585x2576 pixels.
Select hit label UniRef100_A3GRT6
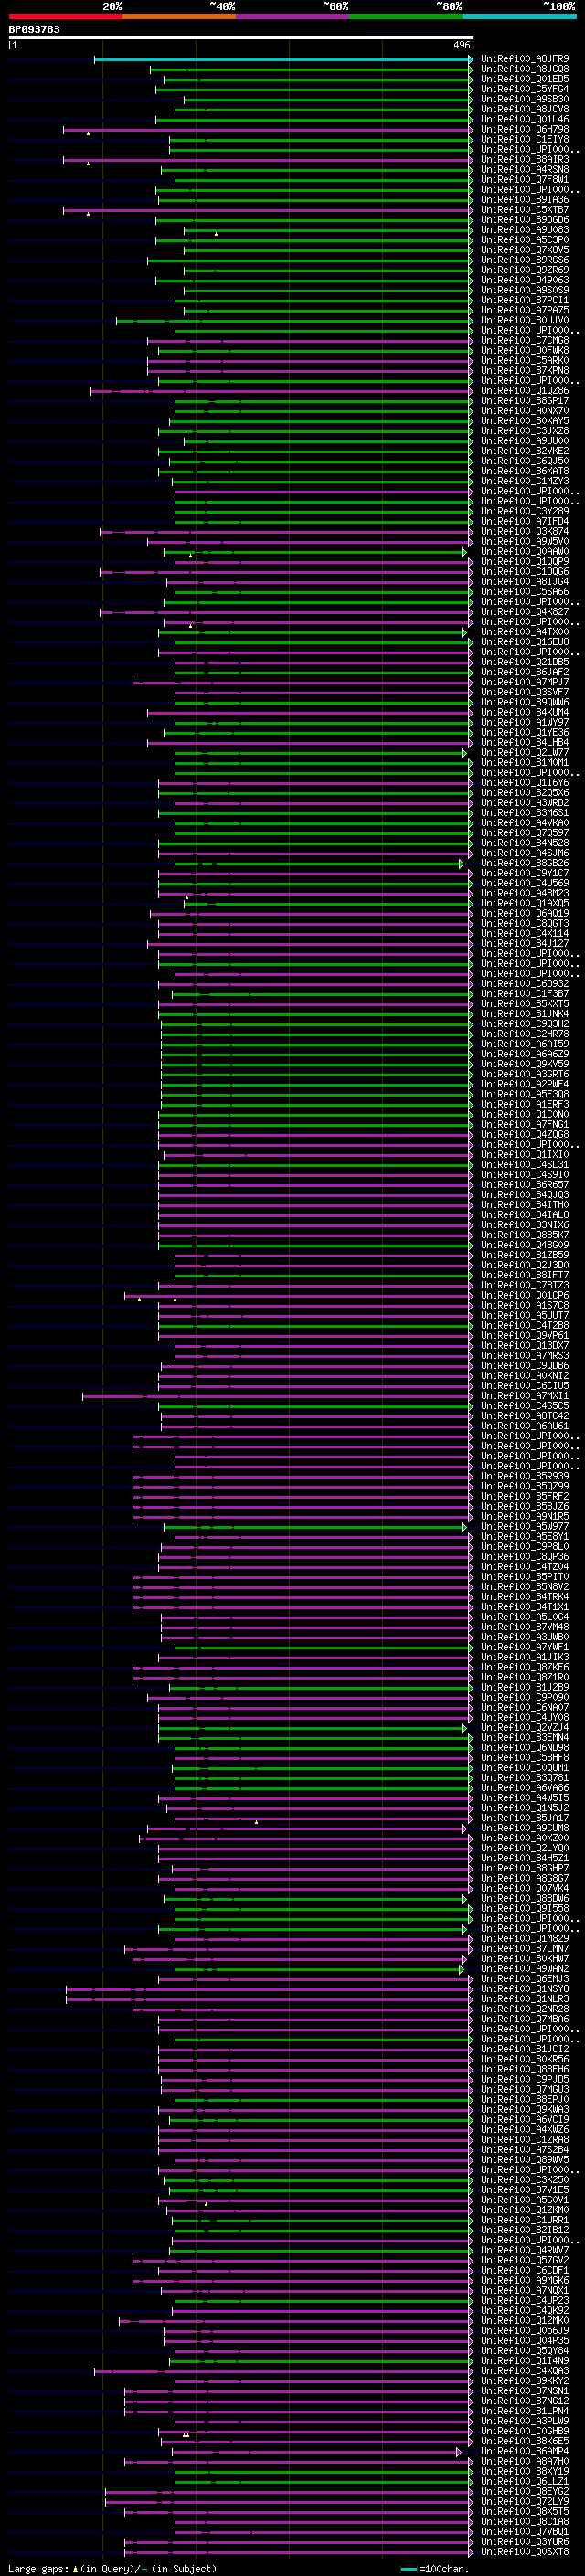(525, 1074)
